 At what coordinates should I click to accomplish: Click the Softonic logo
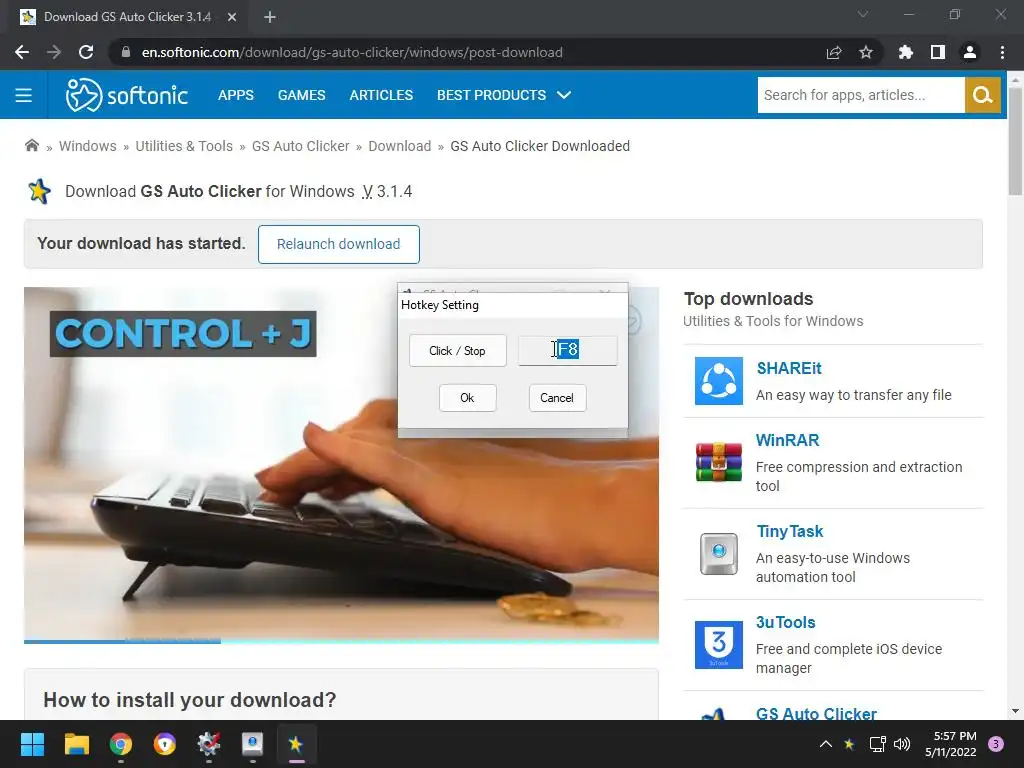click(127, 95)
